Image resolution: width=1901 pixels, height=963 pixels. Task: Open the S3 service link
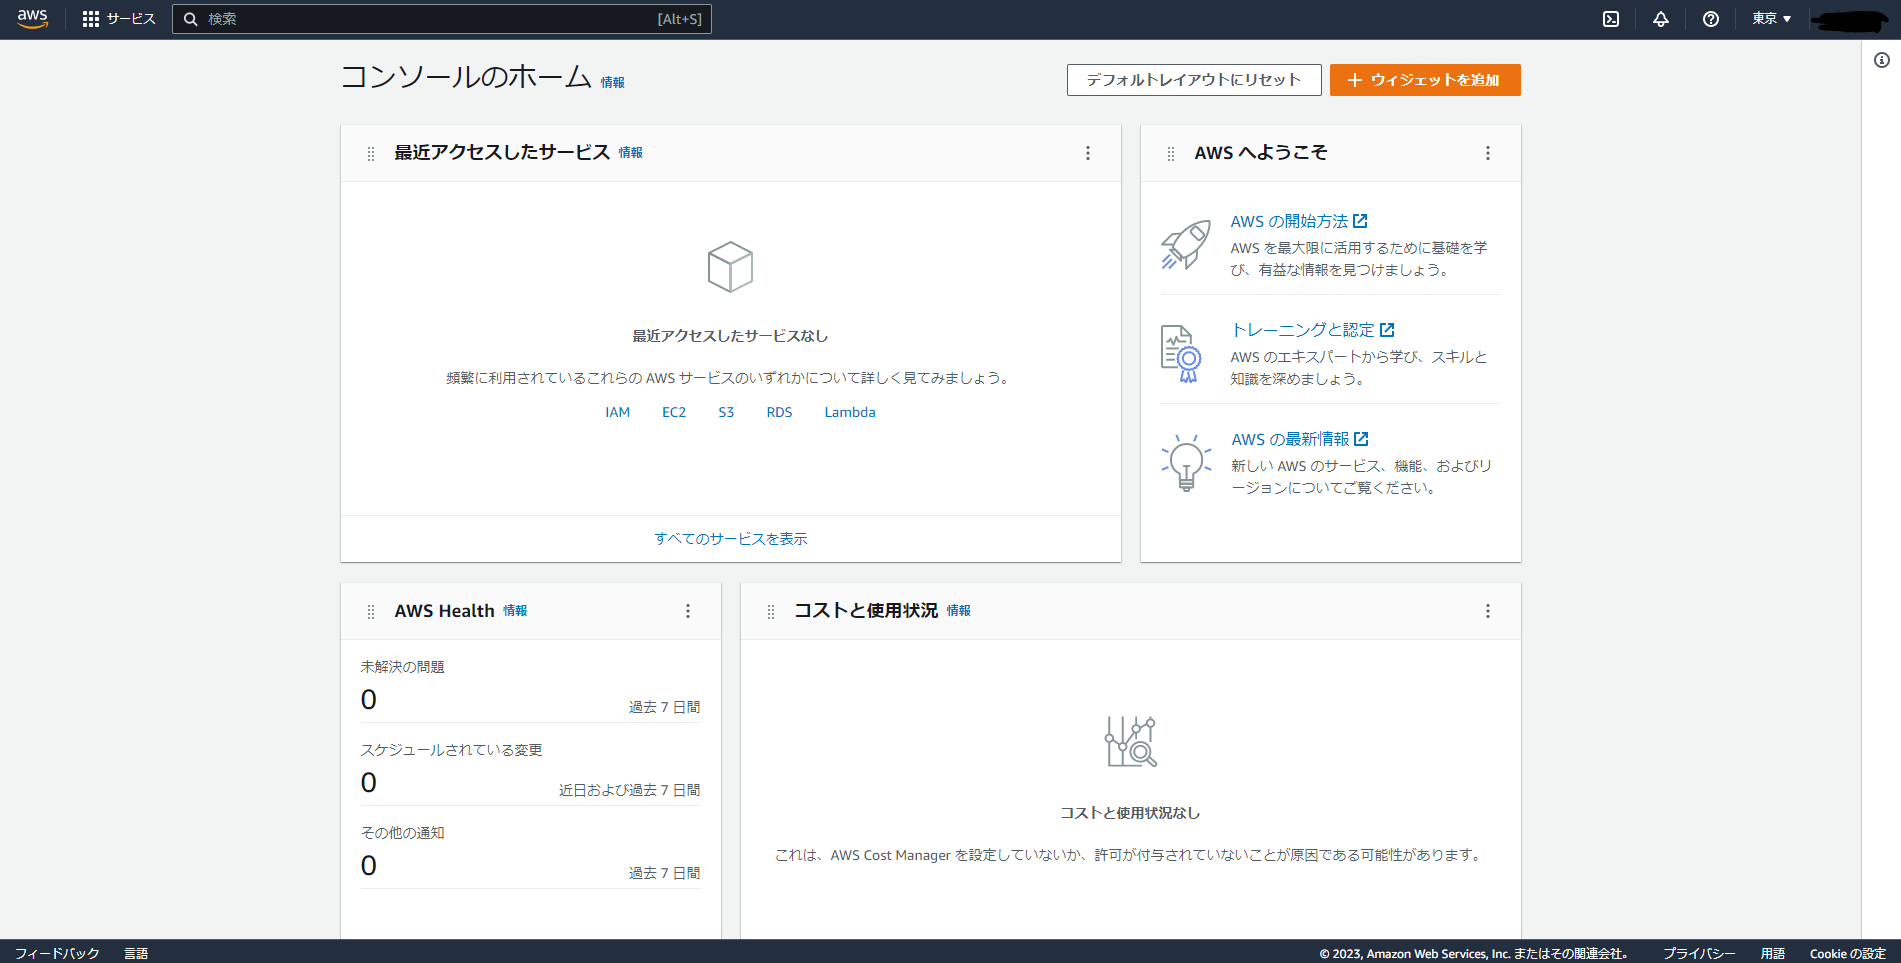click(726, 412)
